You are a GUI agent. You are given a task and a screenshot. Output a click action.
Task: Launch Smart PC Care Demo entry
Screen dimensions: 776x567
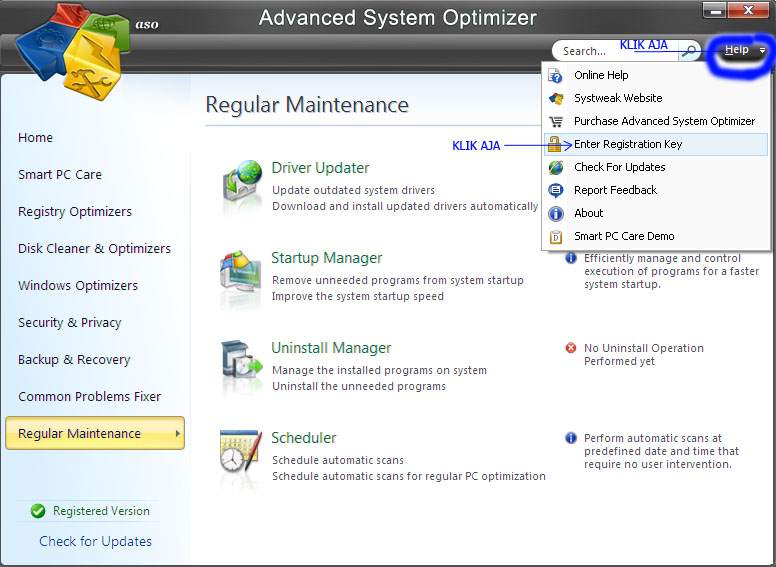point(656,236)
